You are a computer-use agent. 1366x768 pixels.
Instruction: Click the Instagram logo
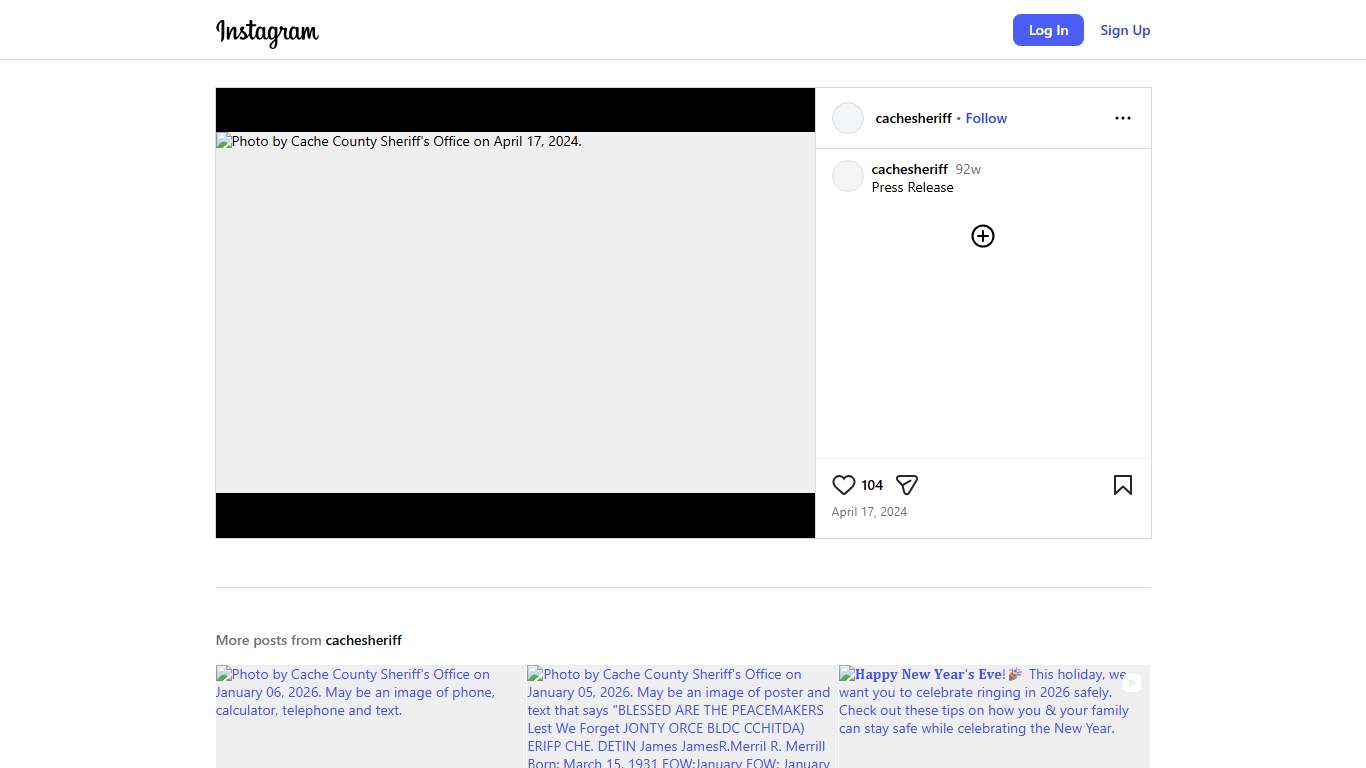coord(267,31)
